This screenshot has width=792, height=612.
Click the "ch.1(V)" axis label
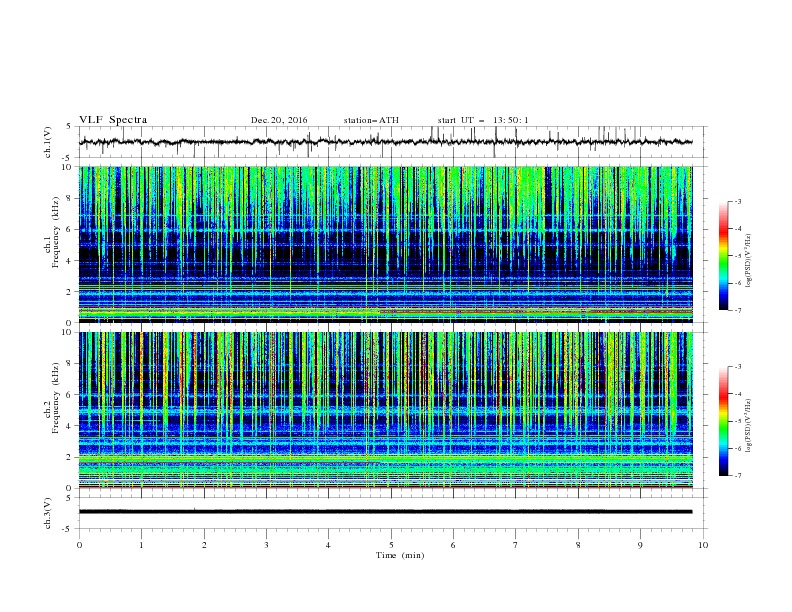(48, 142)
